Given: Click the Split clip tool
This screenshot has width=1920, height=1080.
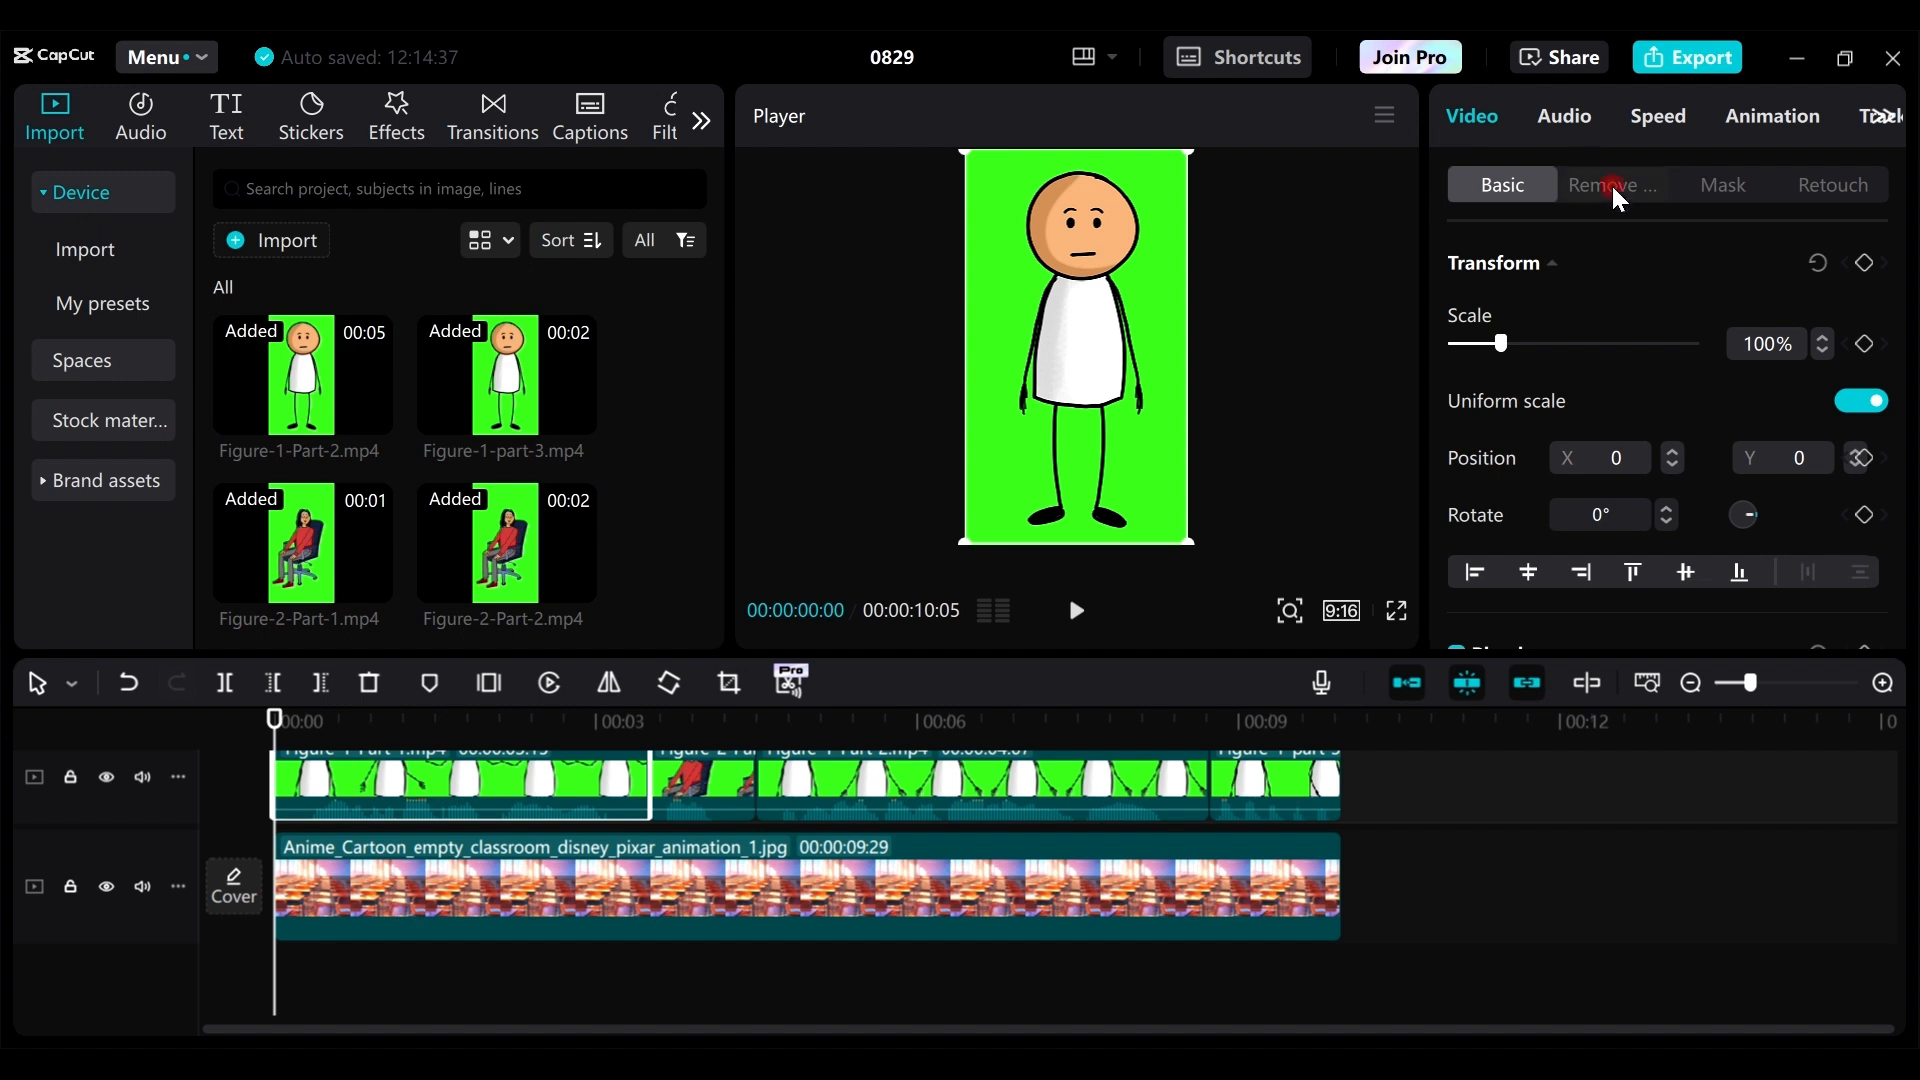Looking at the screenshot, I should point(224,683).
